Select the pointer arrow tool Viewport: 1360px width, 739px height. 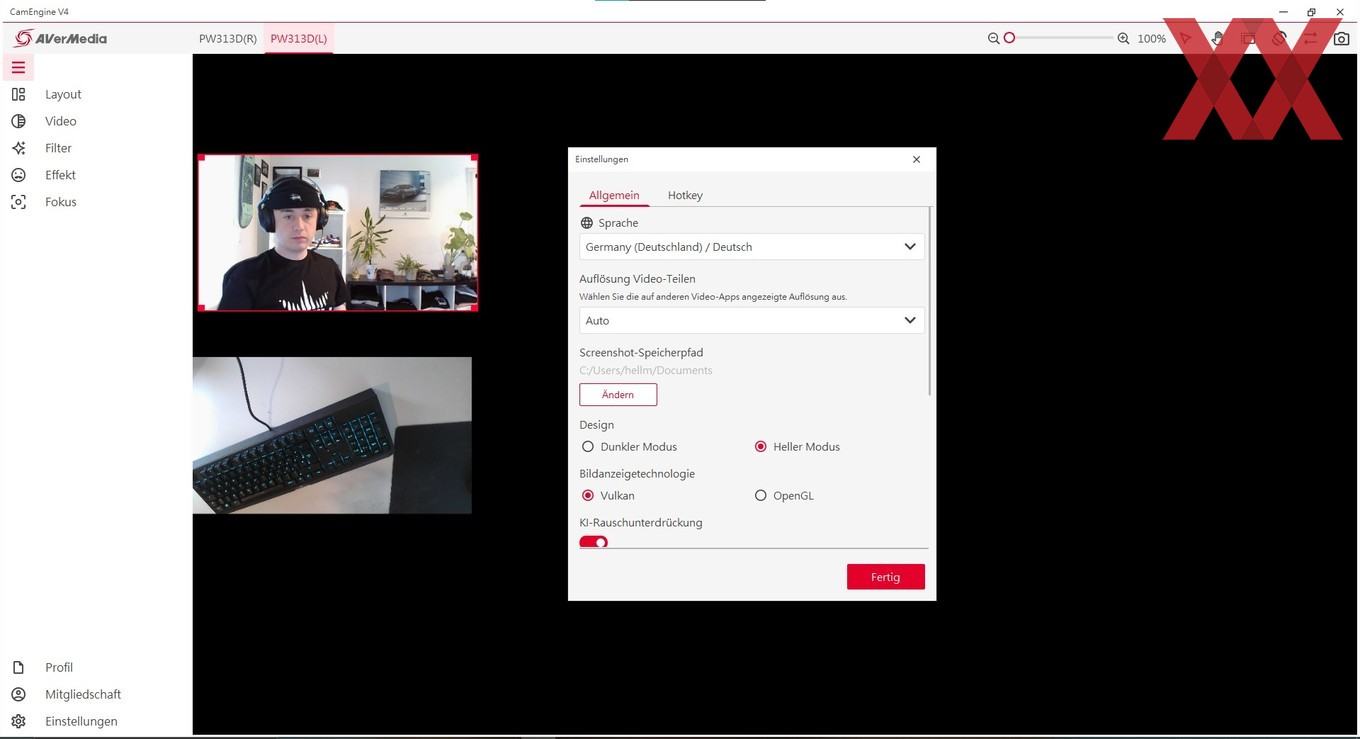tap(1186, 38)
